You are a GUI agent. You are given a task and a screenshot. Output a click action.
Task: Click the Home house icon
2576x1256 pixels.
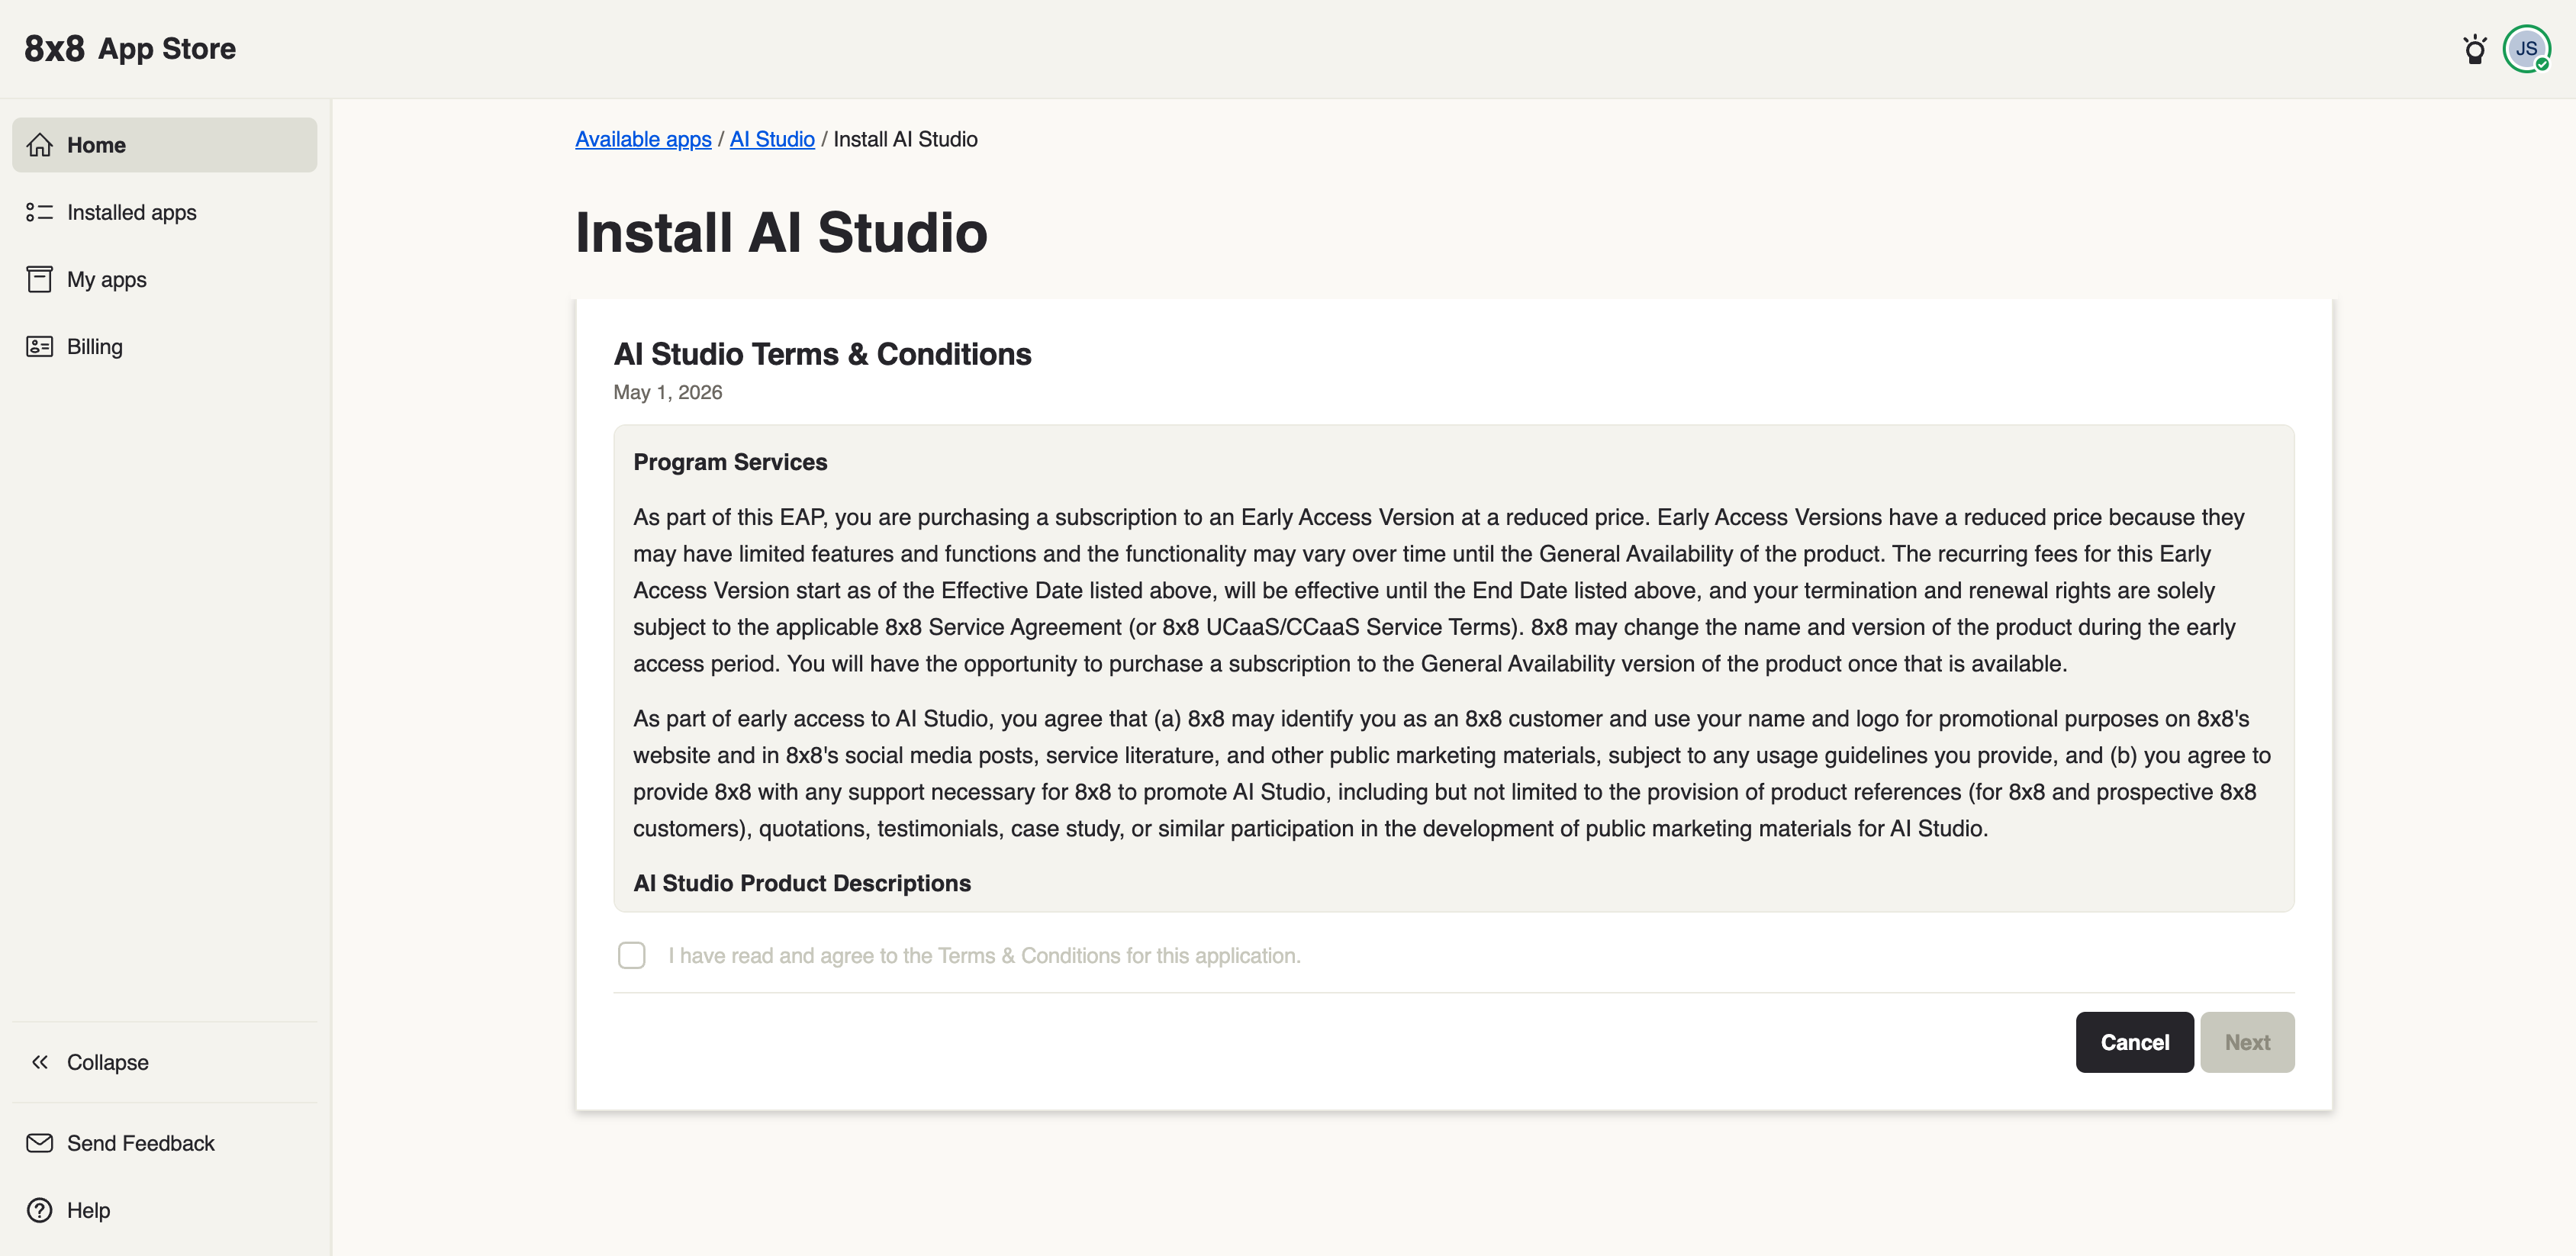point(40,145)
